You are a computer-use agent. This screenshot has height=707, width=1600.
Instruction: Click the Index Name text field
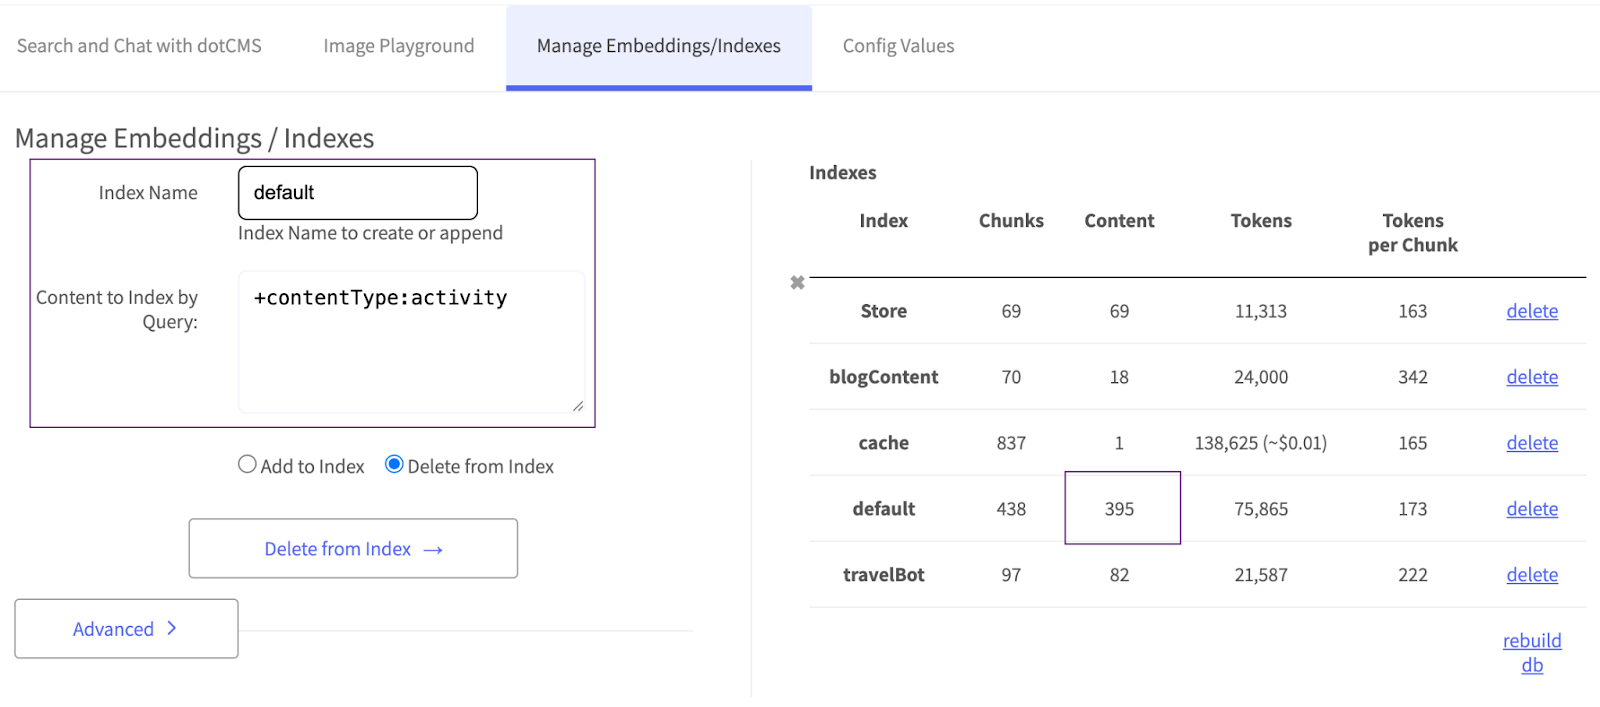[357, 193]
